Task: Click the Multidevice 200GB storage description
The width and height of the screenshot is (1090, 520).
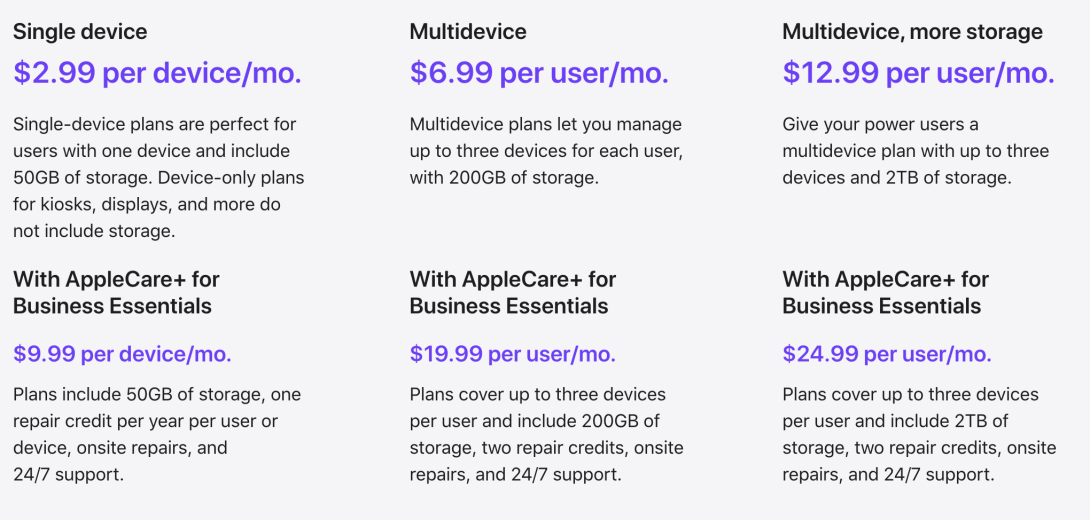Action: pos(545,151)
